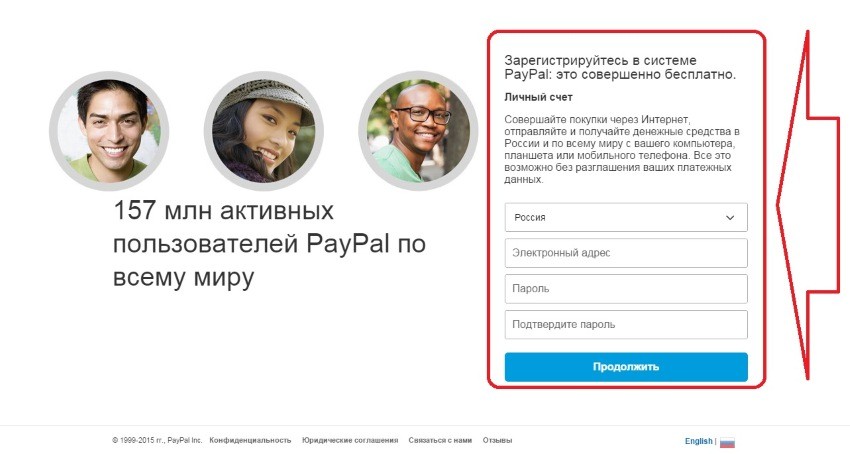The image size is (850, 454).
Task: Click the Личный счет heading
Action: coord(538,97)
